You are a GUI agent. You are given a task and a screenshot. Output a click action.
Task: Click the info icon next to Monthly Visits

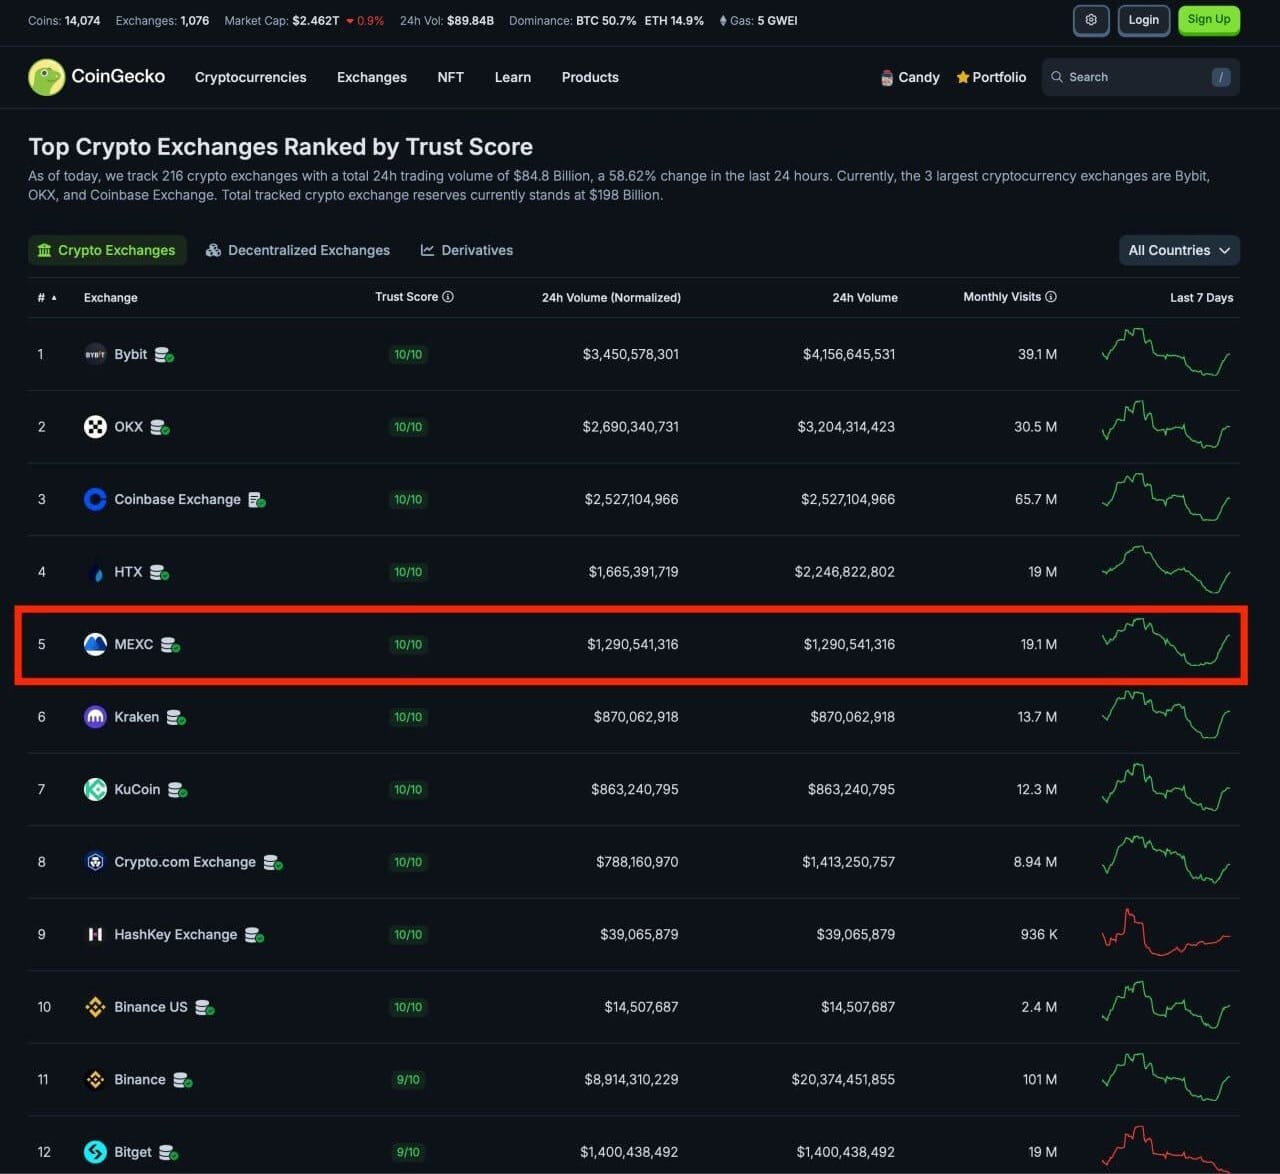(1050, 297)
